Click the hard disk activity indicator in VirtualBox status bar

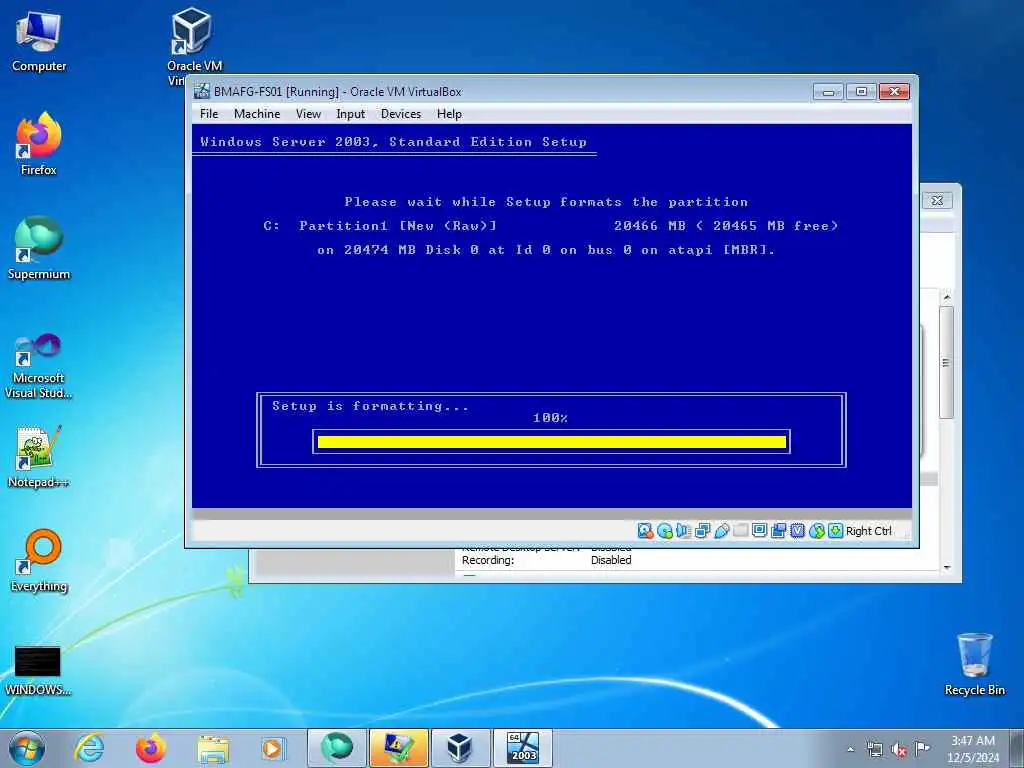(645, 531)
